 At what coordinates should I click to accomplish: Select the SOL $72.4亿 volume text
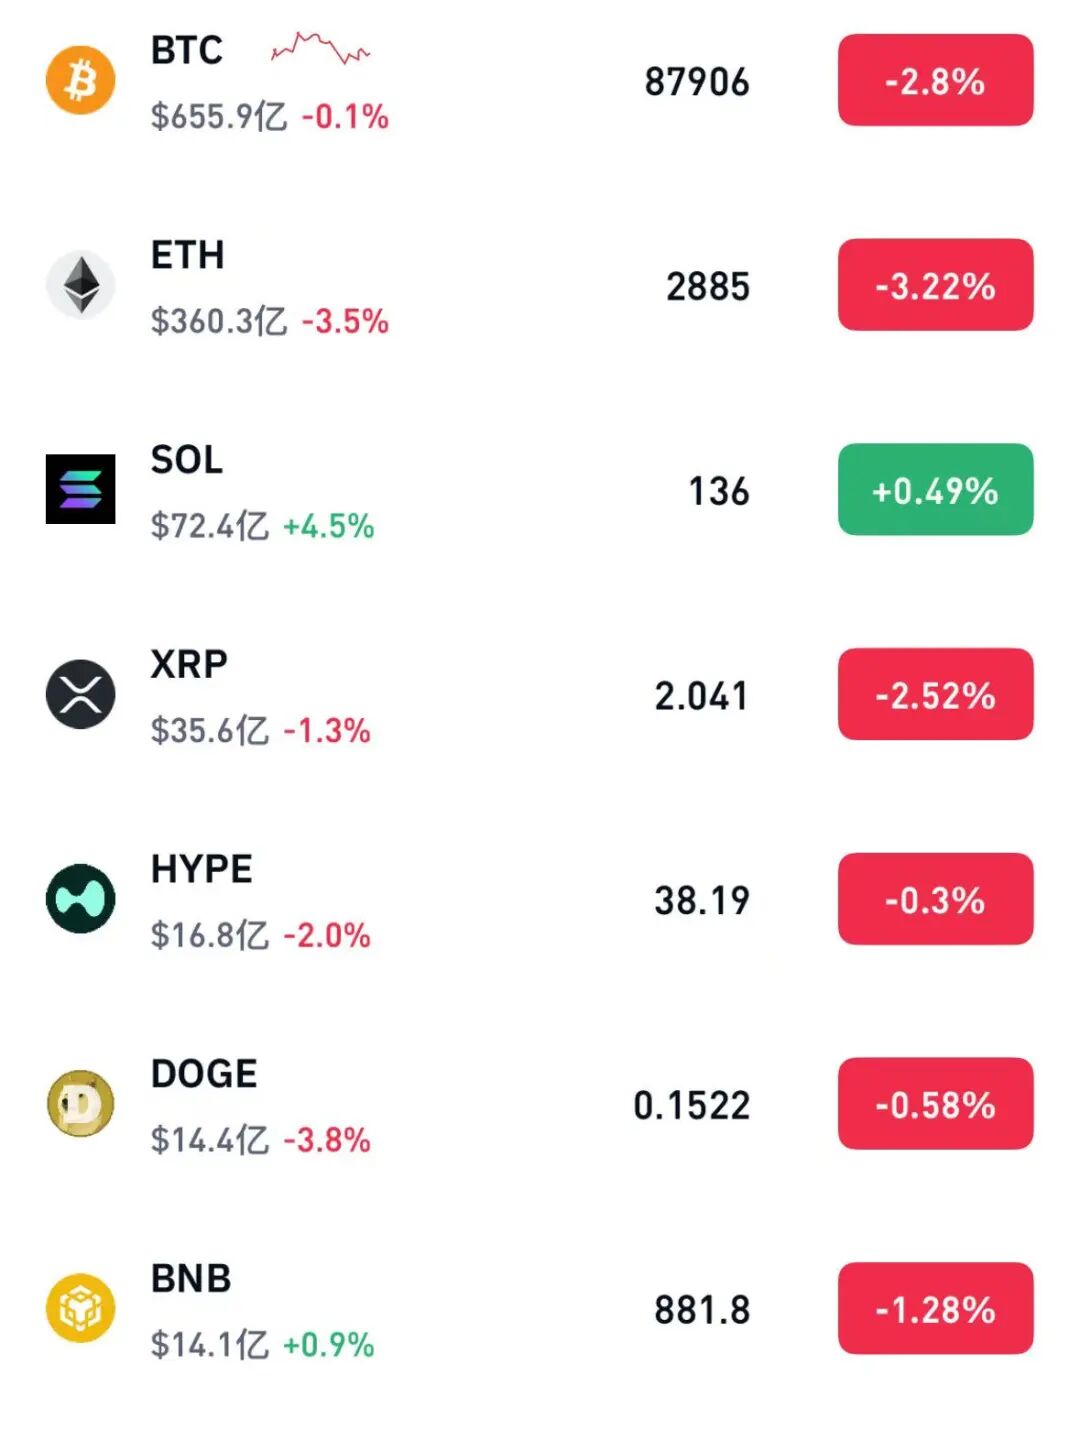[209, 526]
